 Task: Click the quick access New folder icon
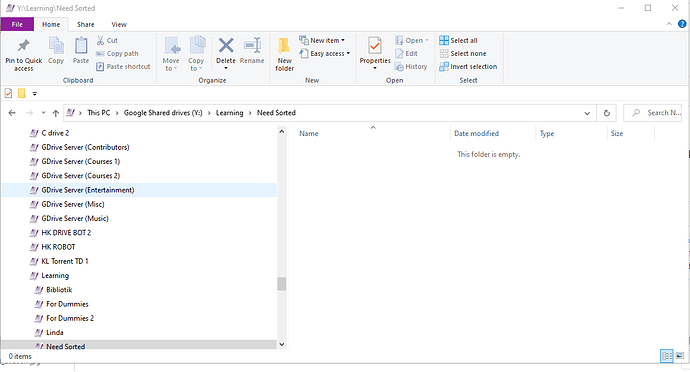tap(21, 93)
